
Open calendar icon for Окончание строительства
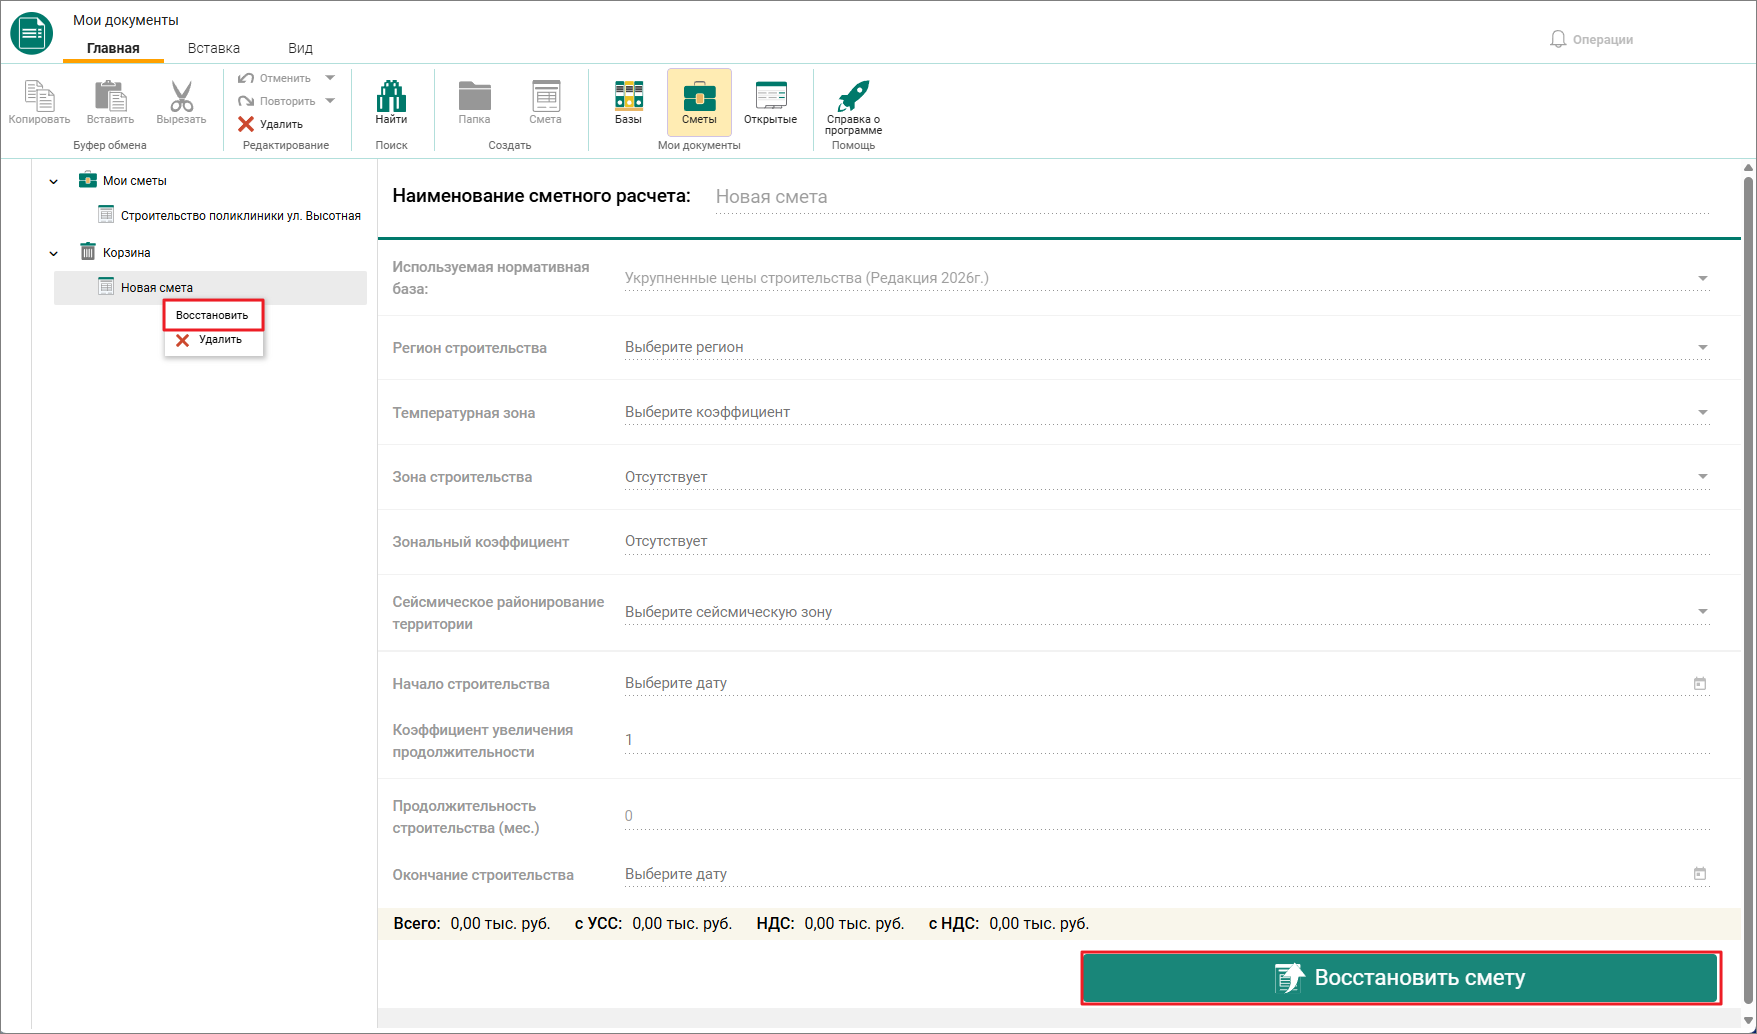coord(1700,873)
